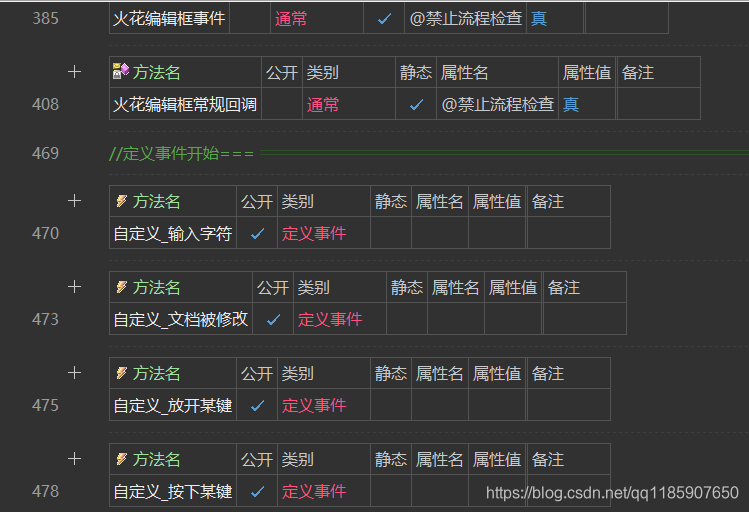
Task: Click 备注 header above 自定义_文档被修改 row
Action: (x=564, y=288)
